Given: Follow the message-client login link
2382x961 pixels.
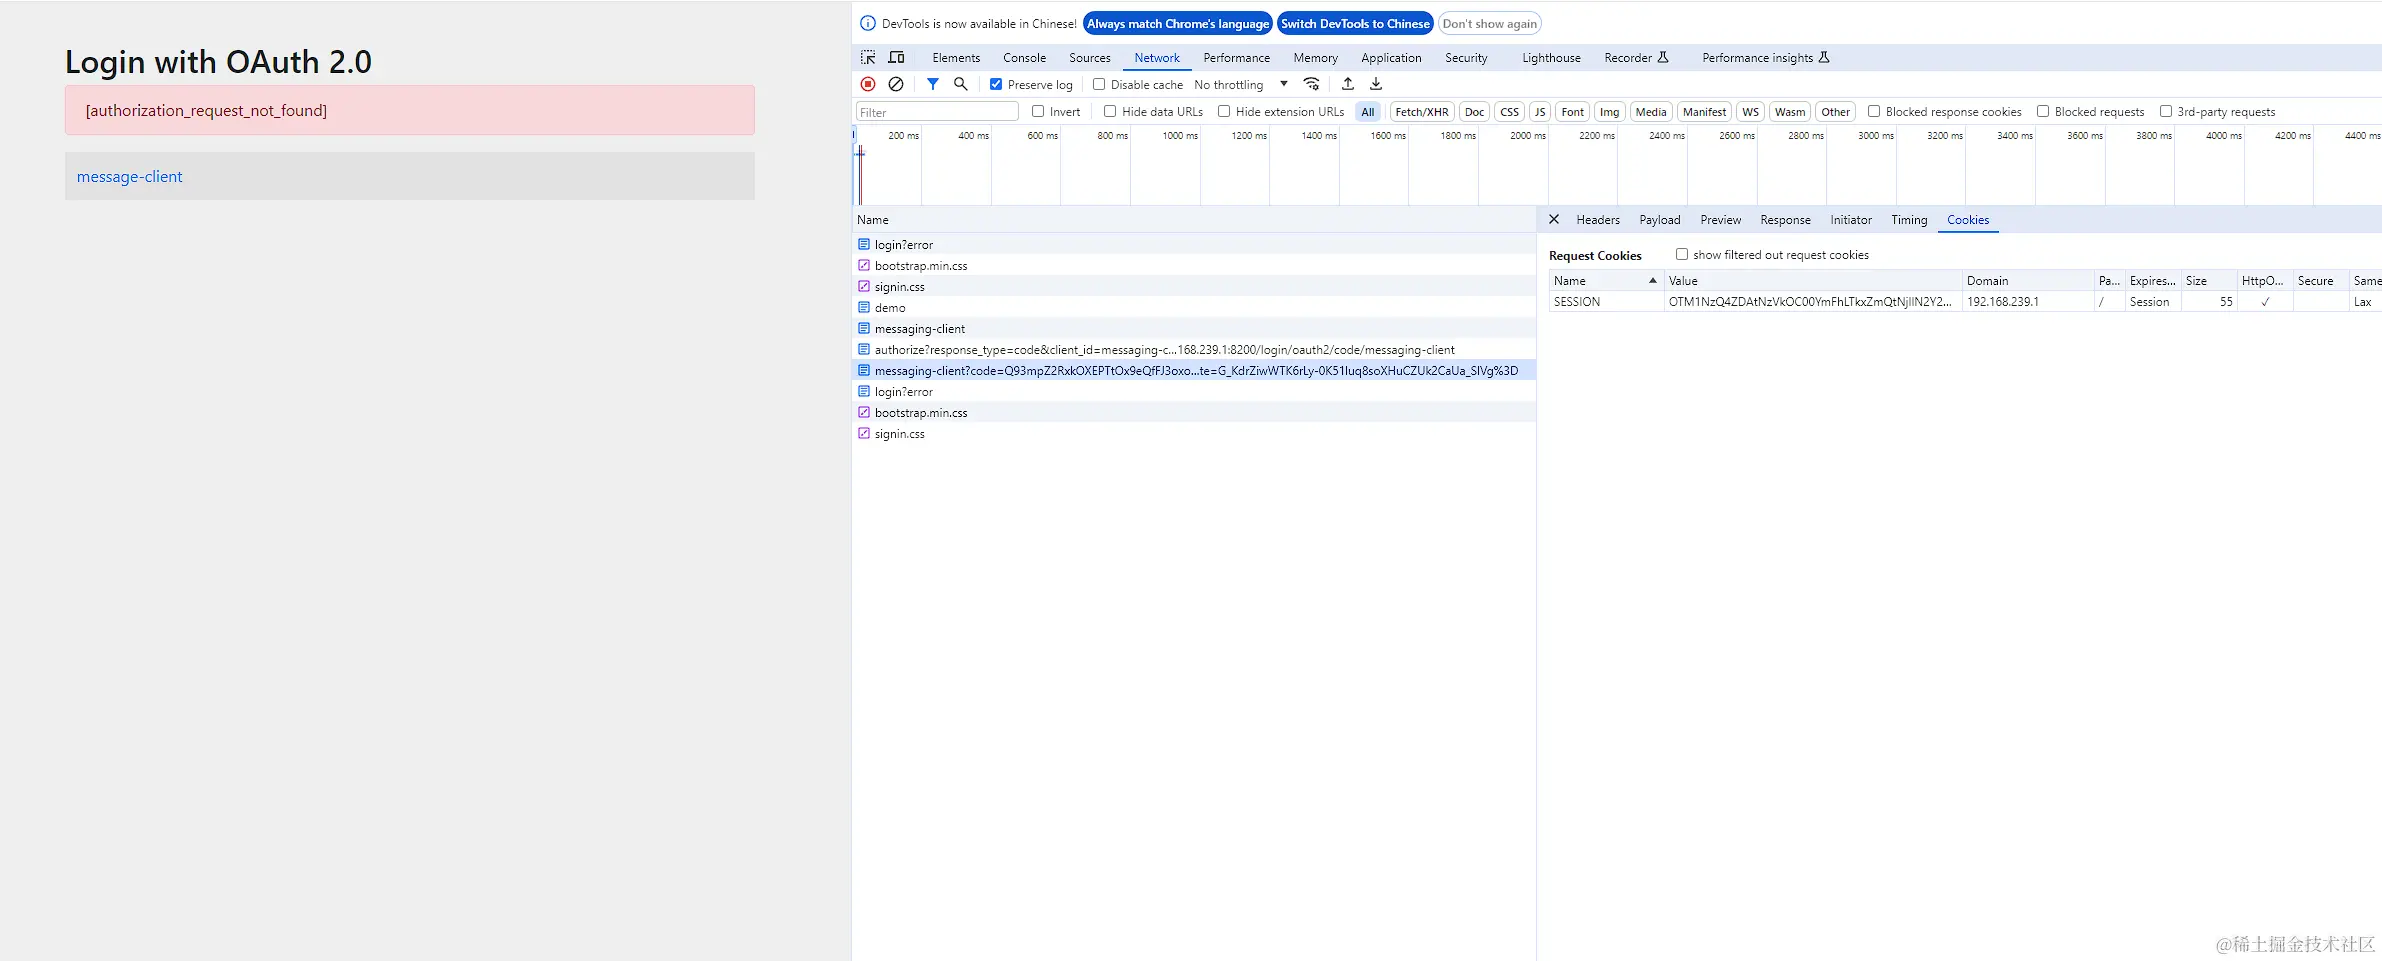Looking at the screenshot, I should tap(130, 177).
